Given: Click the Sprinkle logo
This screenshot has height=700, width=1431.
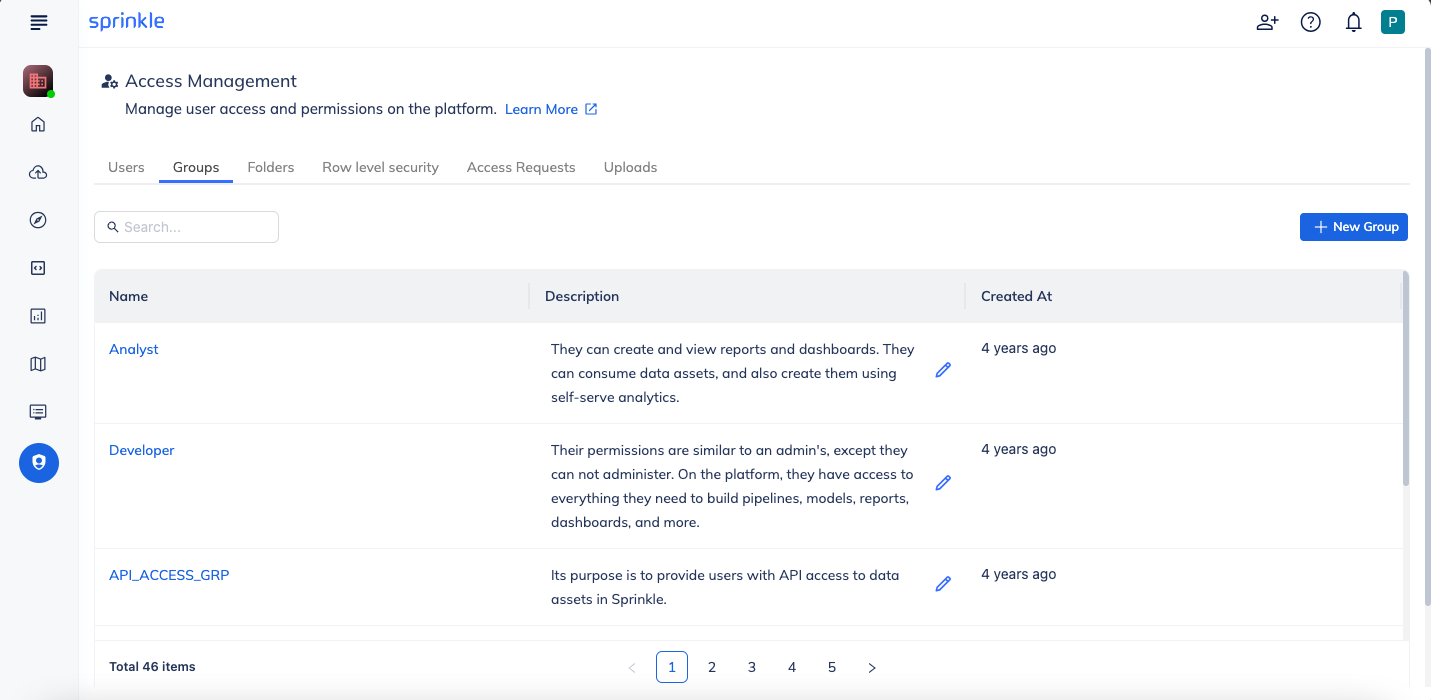Looking at the screenshot, I should tap(126, 21).
